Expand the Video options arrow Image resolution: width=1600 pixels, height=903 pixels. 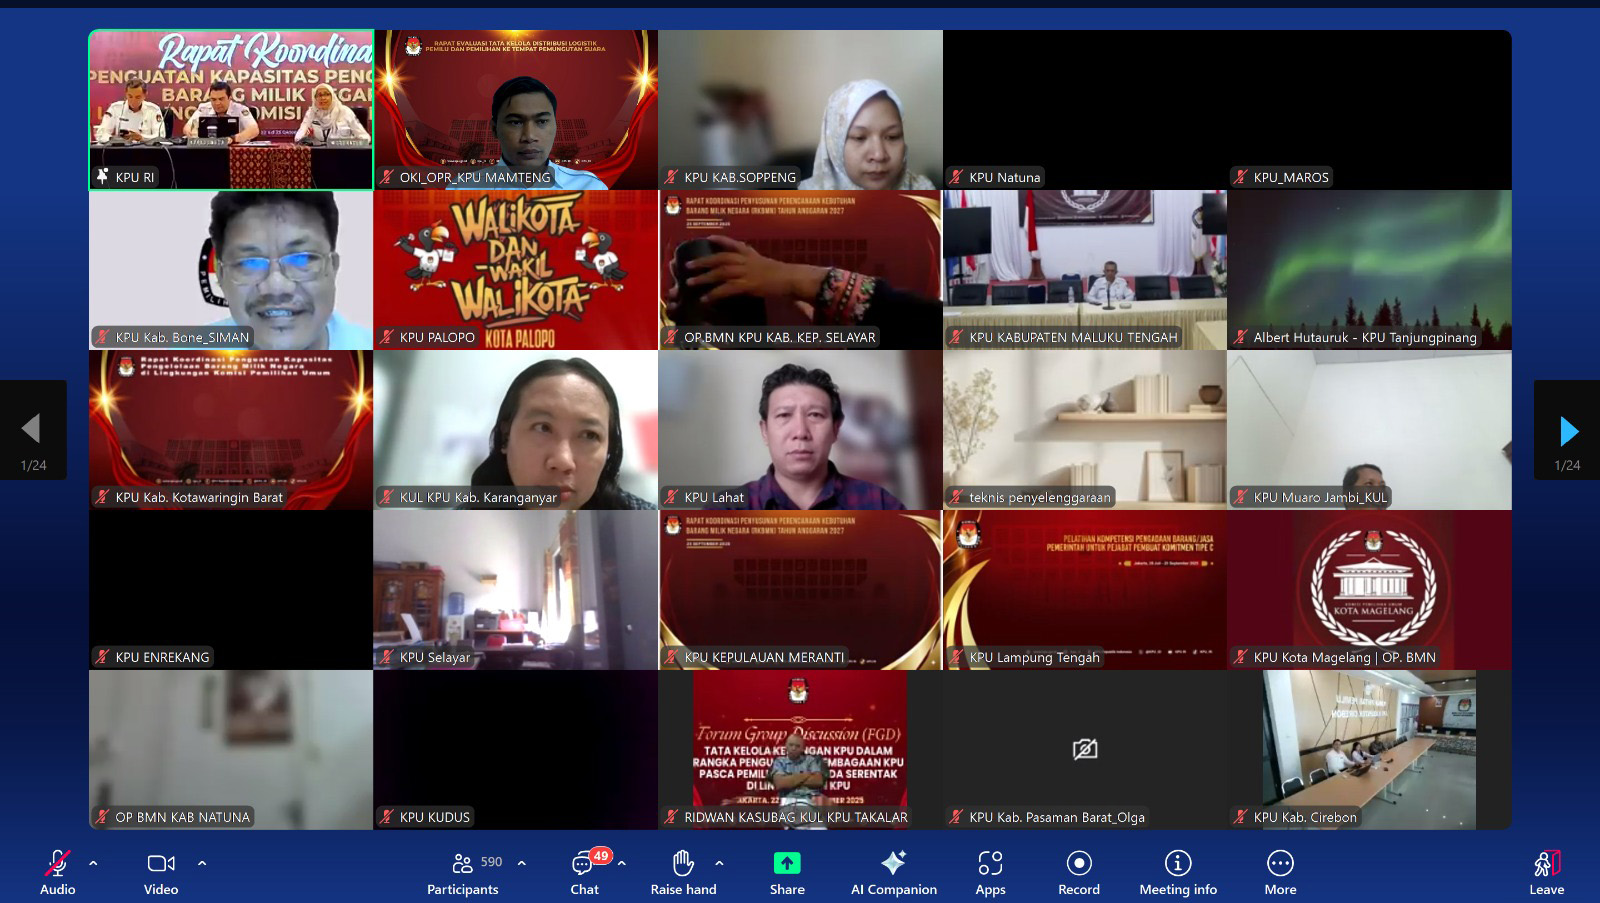202,863
